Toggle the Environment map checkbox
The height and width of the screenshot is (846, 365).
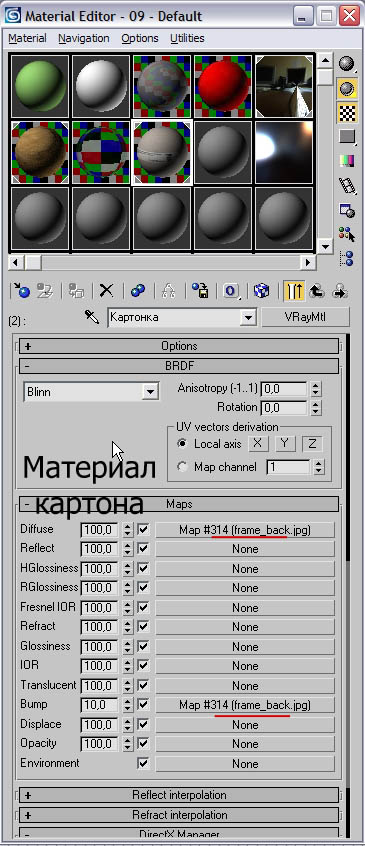[143, 763]
